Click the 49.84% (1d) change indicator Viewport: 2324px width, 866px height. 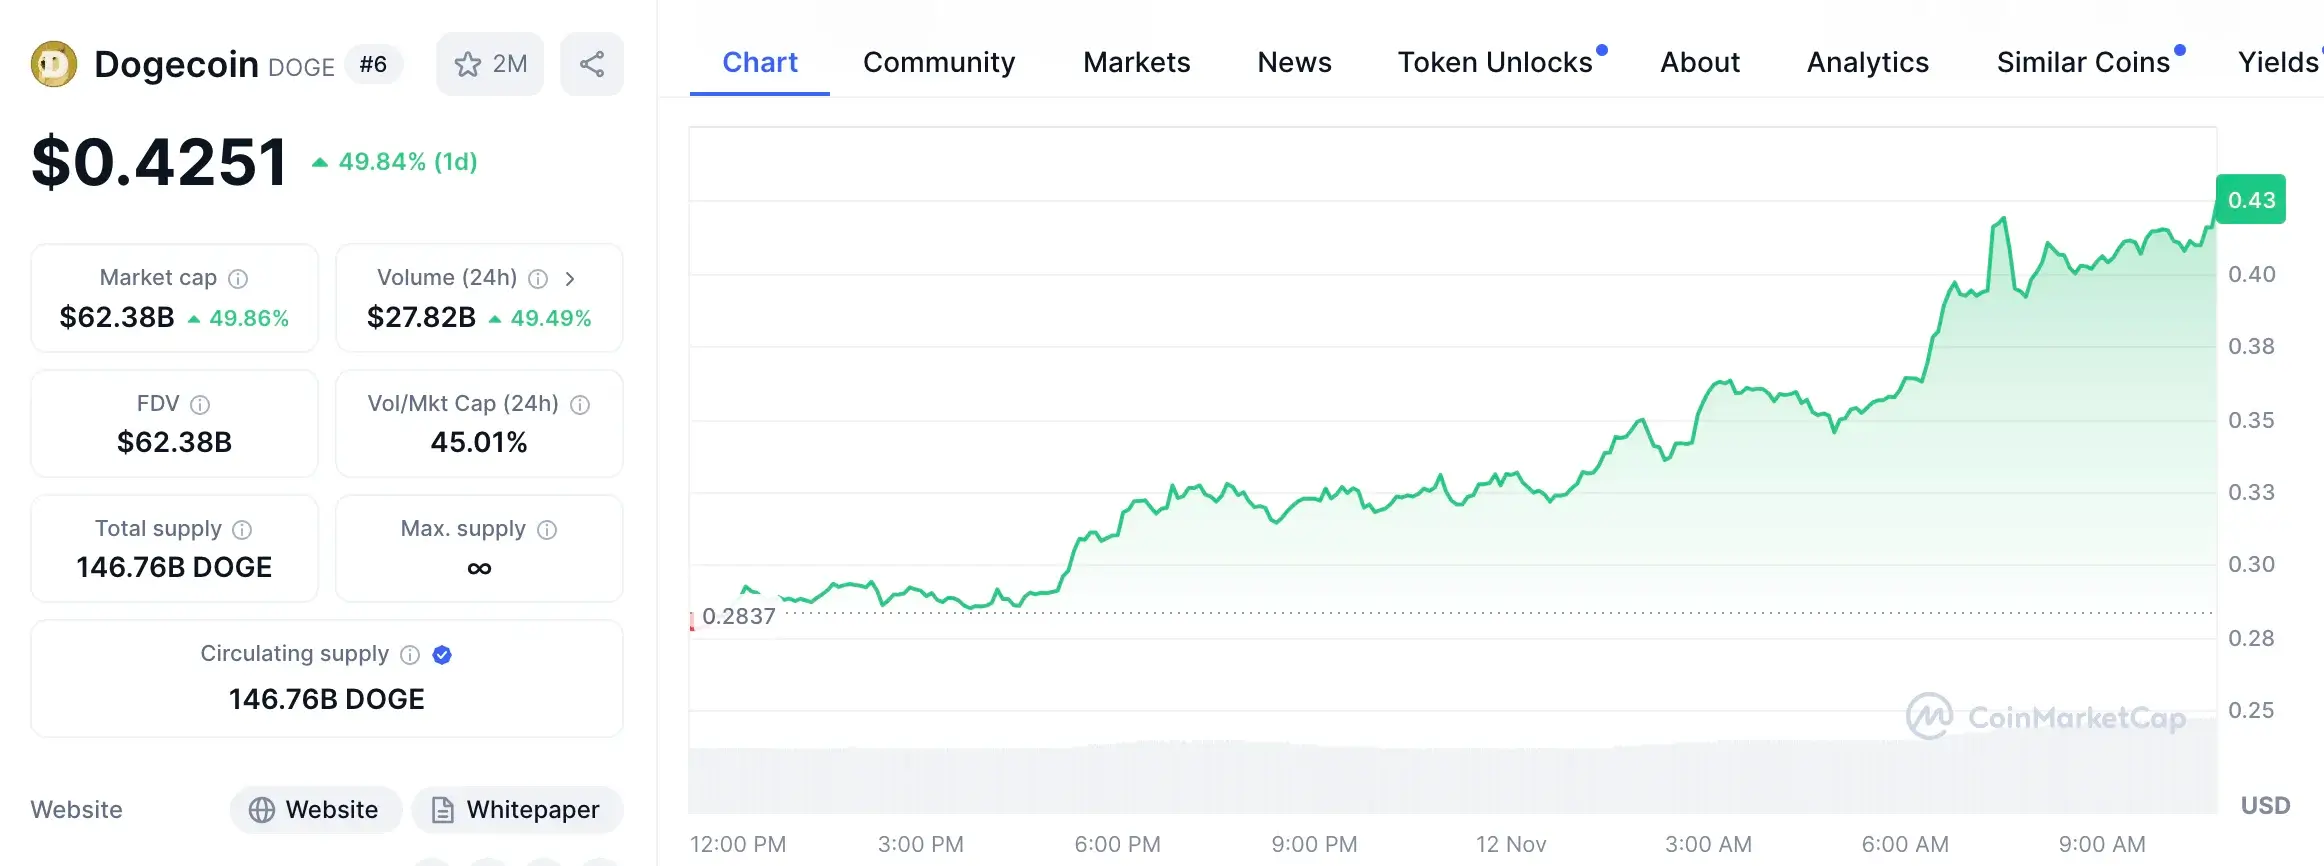coord(395,162)
